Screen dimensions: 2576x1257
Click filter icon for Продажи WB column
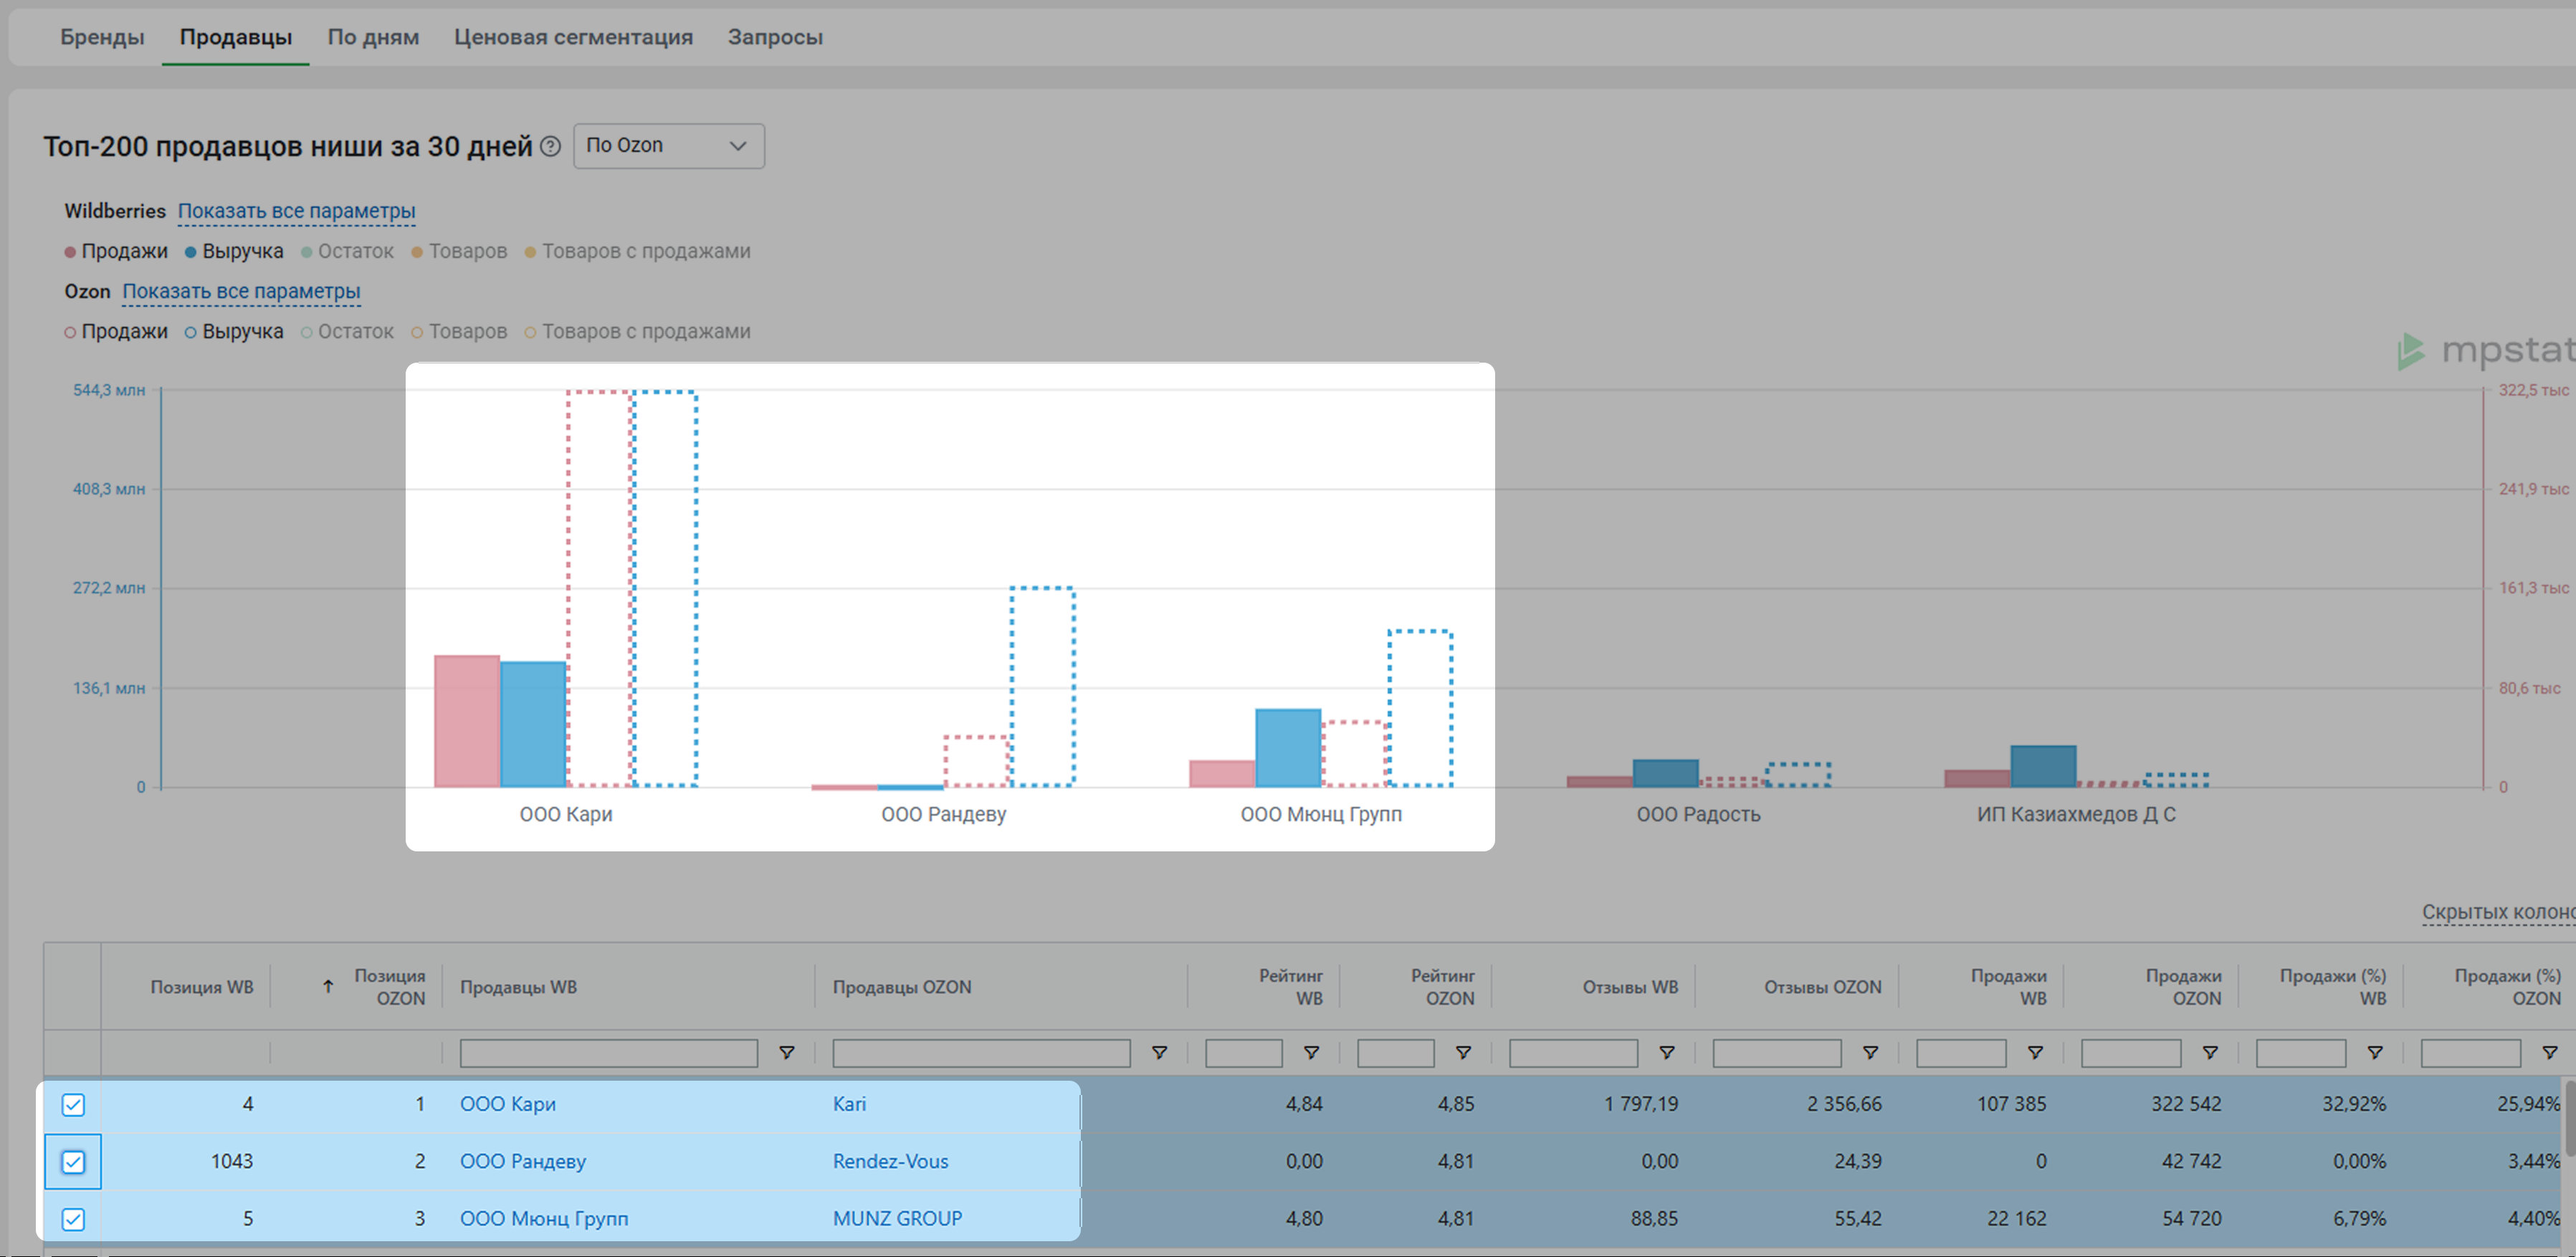pyautogui.click(x=2035, y=1052)
